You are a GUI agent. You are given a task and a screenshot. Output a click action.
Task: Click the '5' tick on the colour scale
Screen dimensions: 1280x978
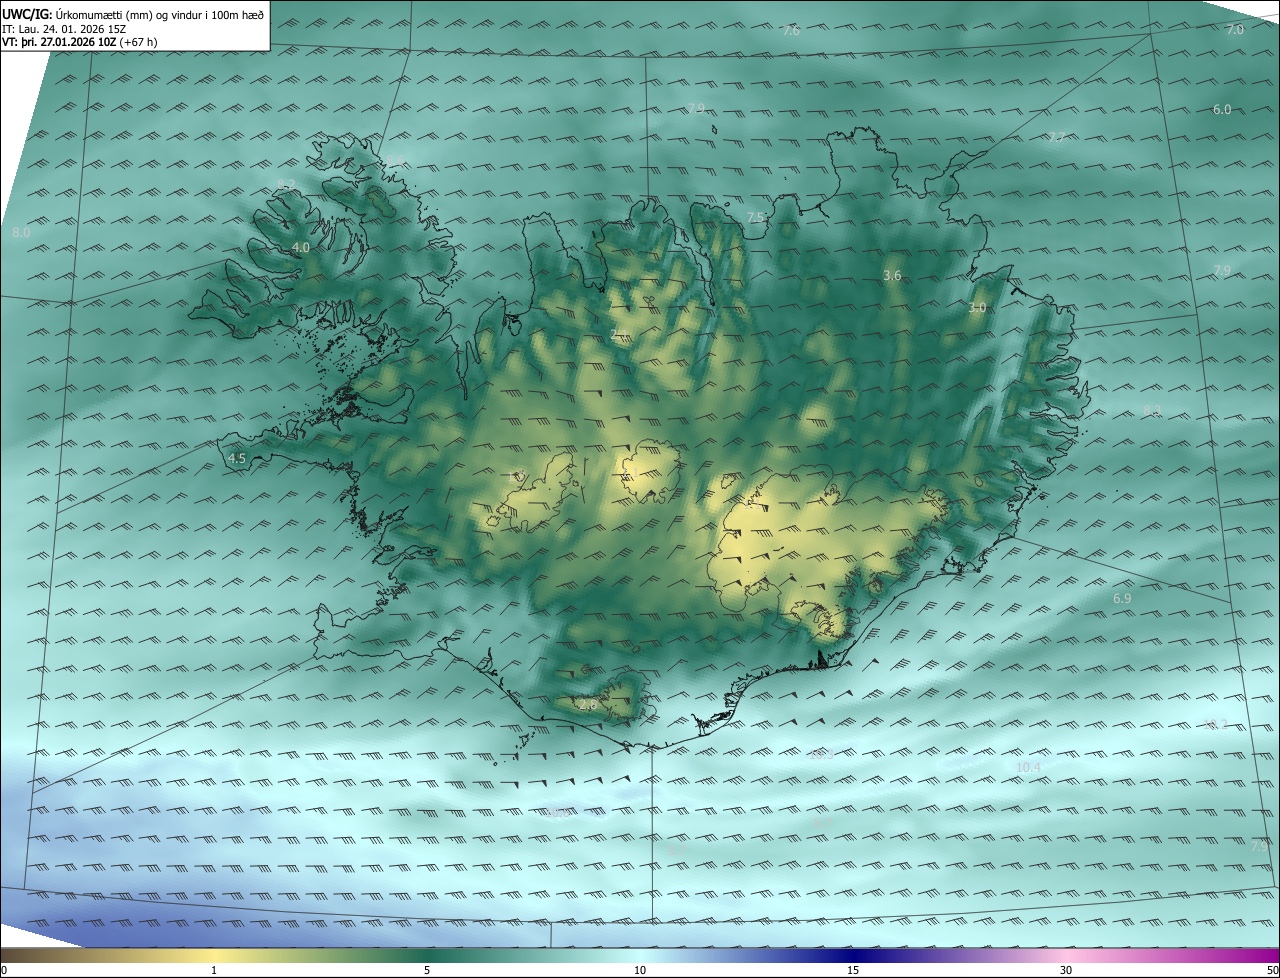point(427,970)
